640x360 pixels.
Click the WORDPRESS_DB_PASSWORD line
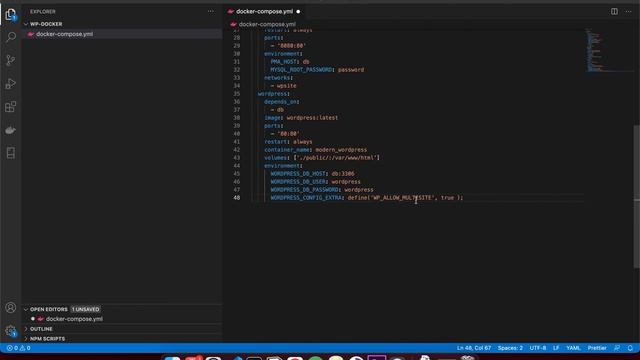click(x=322, y=190)
